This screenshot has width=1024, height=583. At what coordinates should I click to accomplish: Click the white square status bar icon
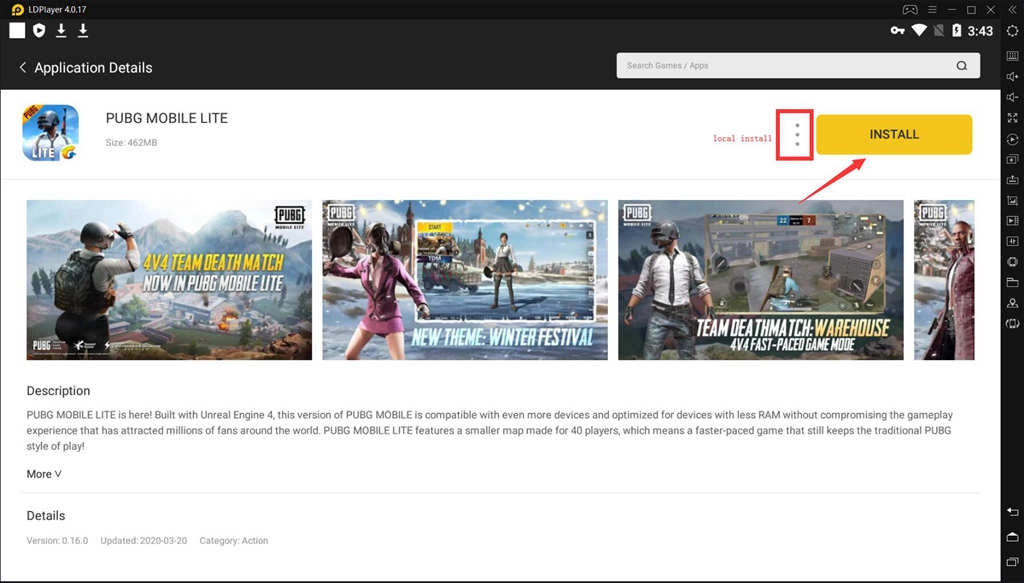(x=17, y=30)
